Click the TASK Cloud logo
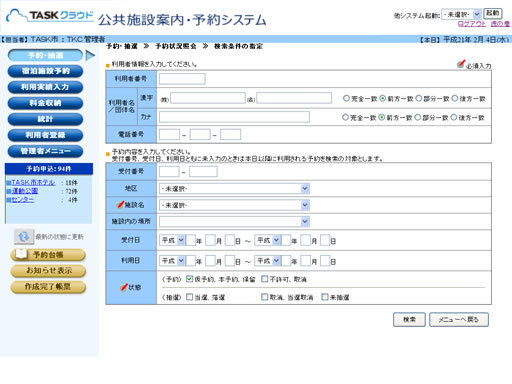Image resolution: width=512 pixels, height=384 pixels. click(x=50, y=16)
